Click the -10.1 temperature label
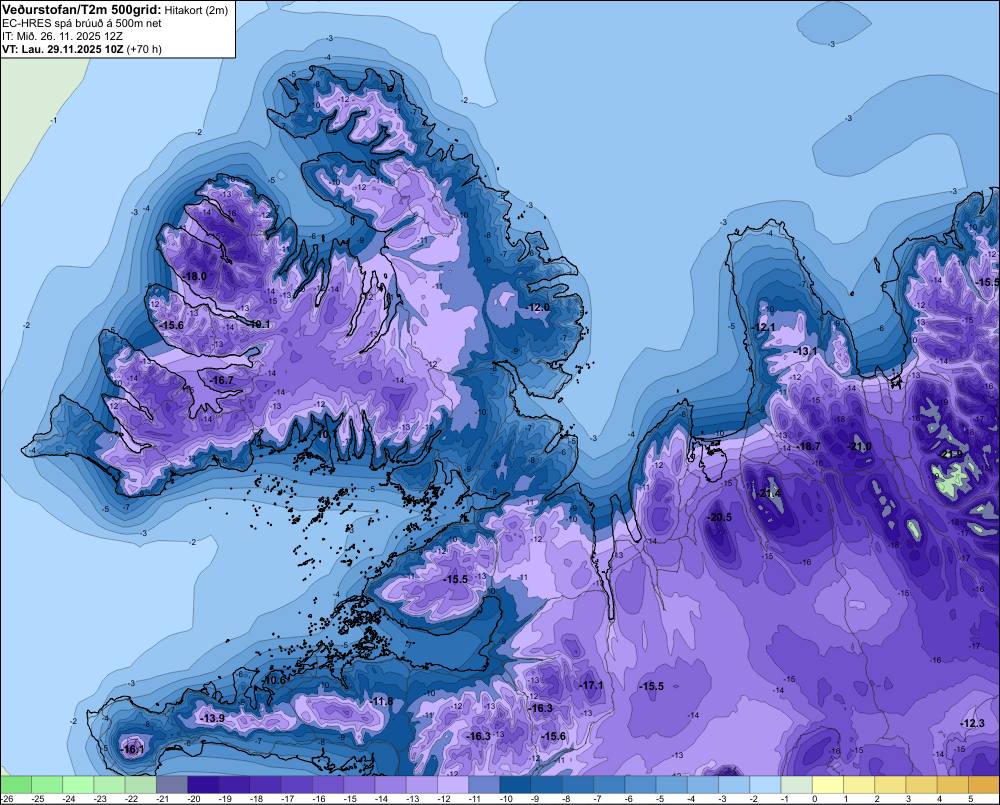Viewport: 1000px width, 805px height. click(x=259, y=324)
